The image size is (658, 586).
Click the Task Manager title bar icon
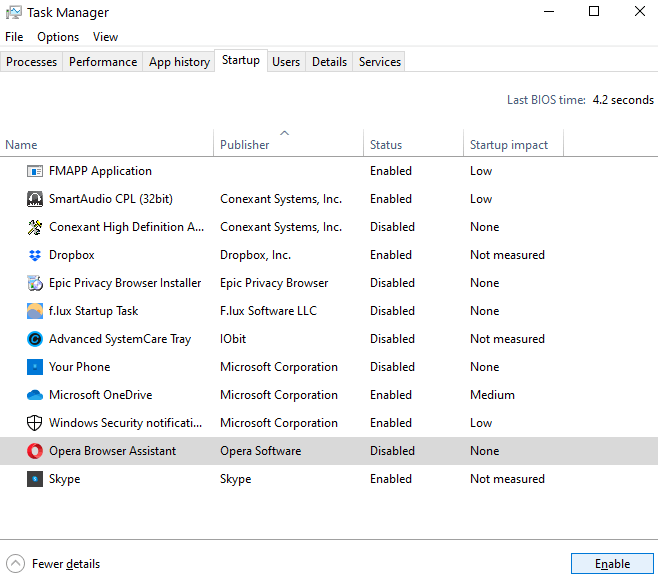[13, 13]
